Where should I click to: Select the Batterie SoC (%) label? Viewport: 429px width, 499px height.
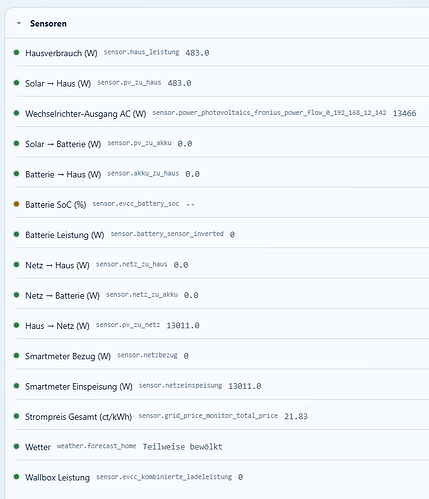tap(56, 205)
